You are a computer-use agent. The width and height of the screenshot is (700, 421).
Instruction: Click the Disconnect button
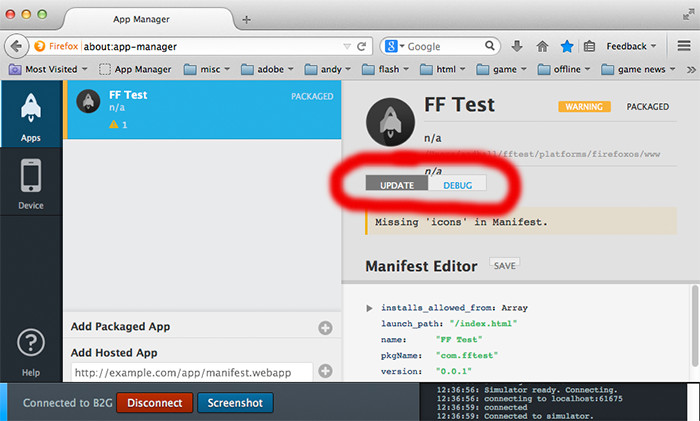(x=154, y=403)
